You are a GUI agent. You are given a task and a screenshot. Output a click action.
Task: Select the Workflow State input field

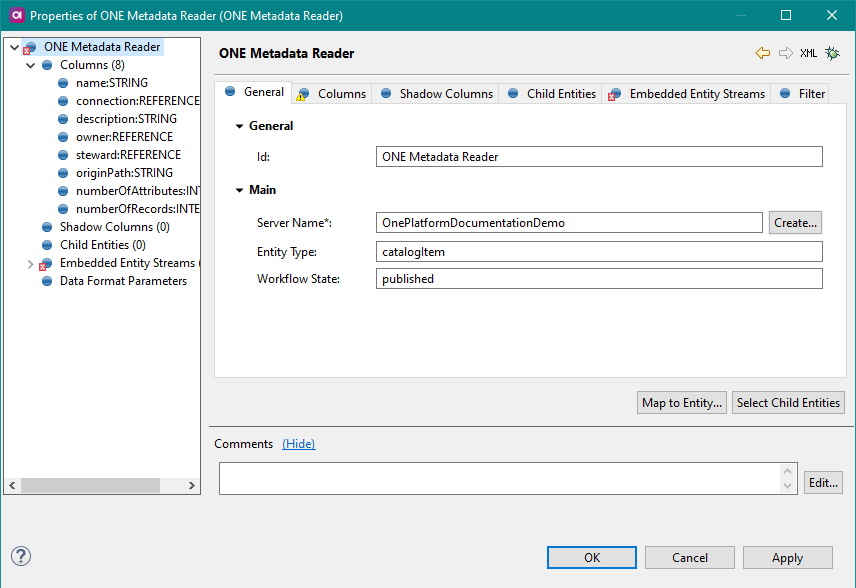coord(598,279)
